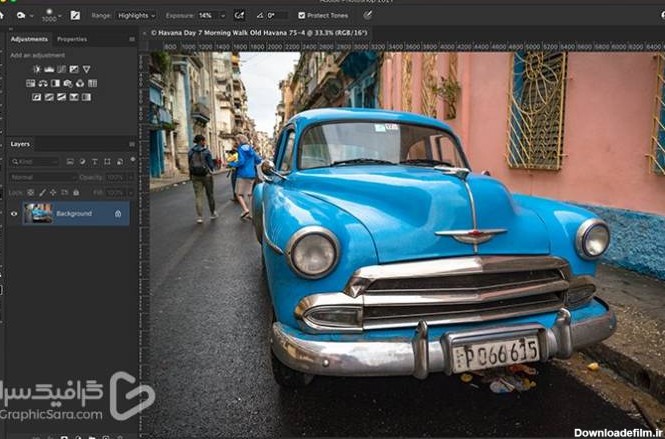The height and width of the screenshot is (439, 665).
Task: Toggle lock transparent pixels
Action: point(31,193)
